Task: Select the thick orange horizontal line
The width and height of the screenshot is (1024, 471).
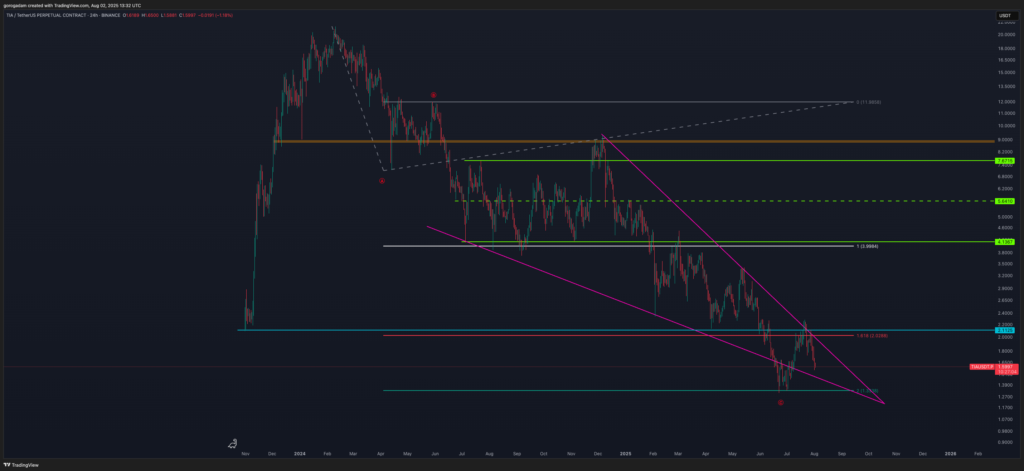Action: [600, 142]
